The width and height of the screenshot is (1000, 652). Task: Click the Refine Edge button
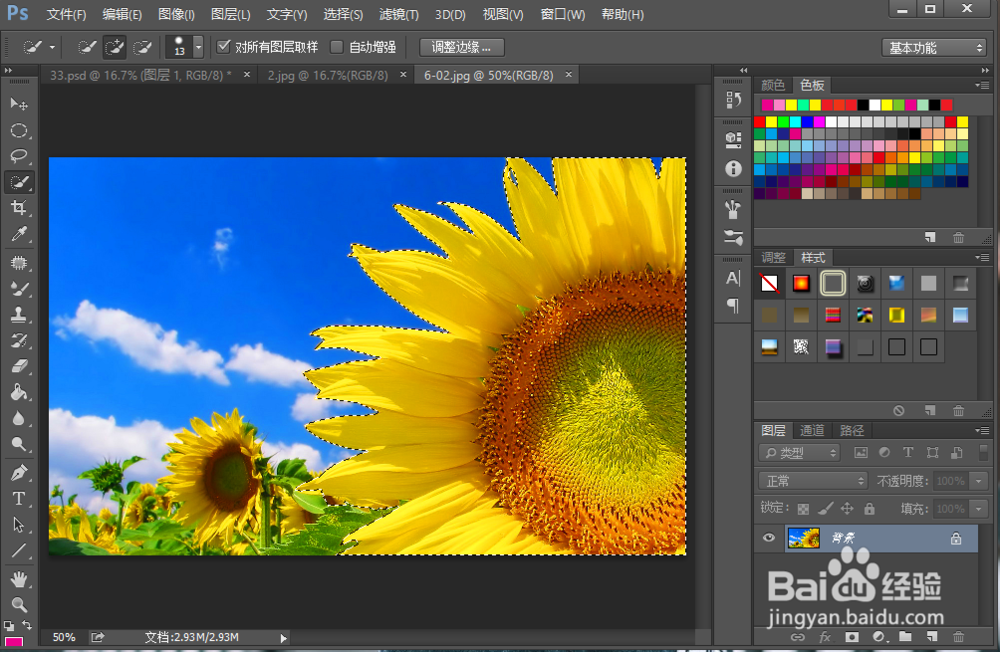point(462,47)
